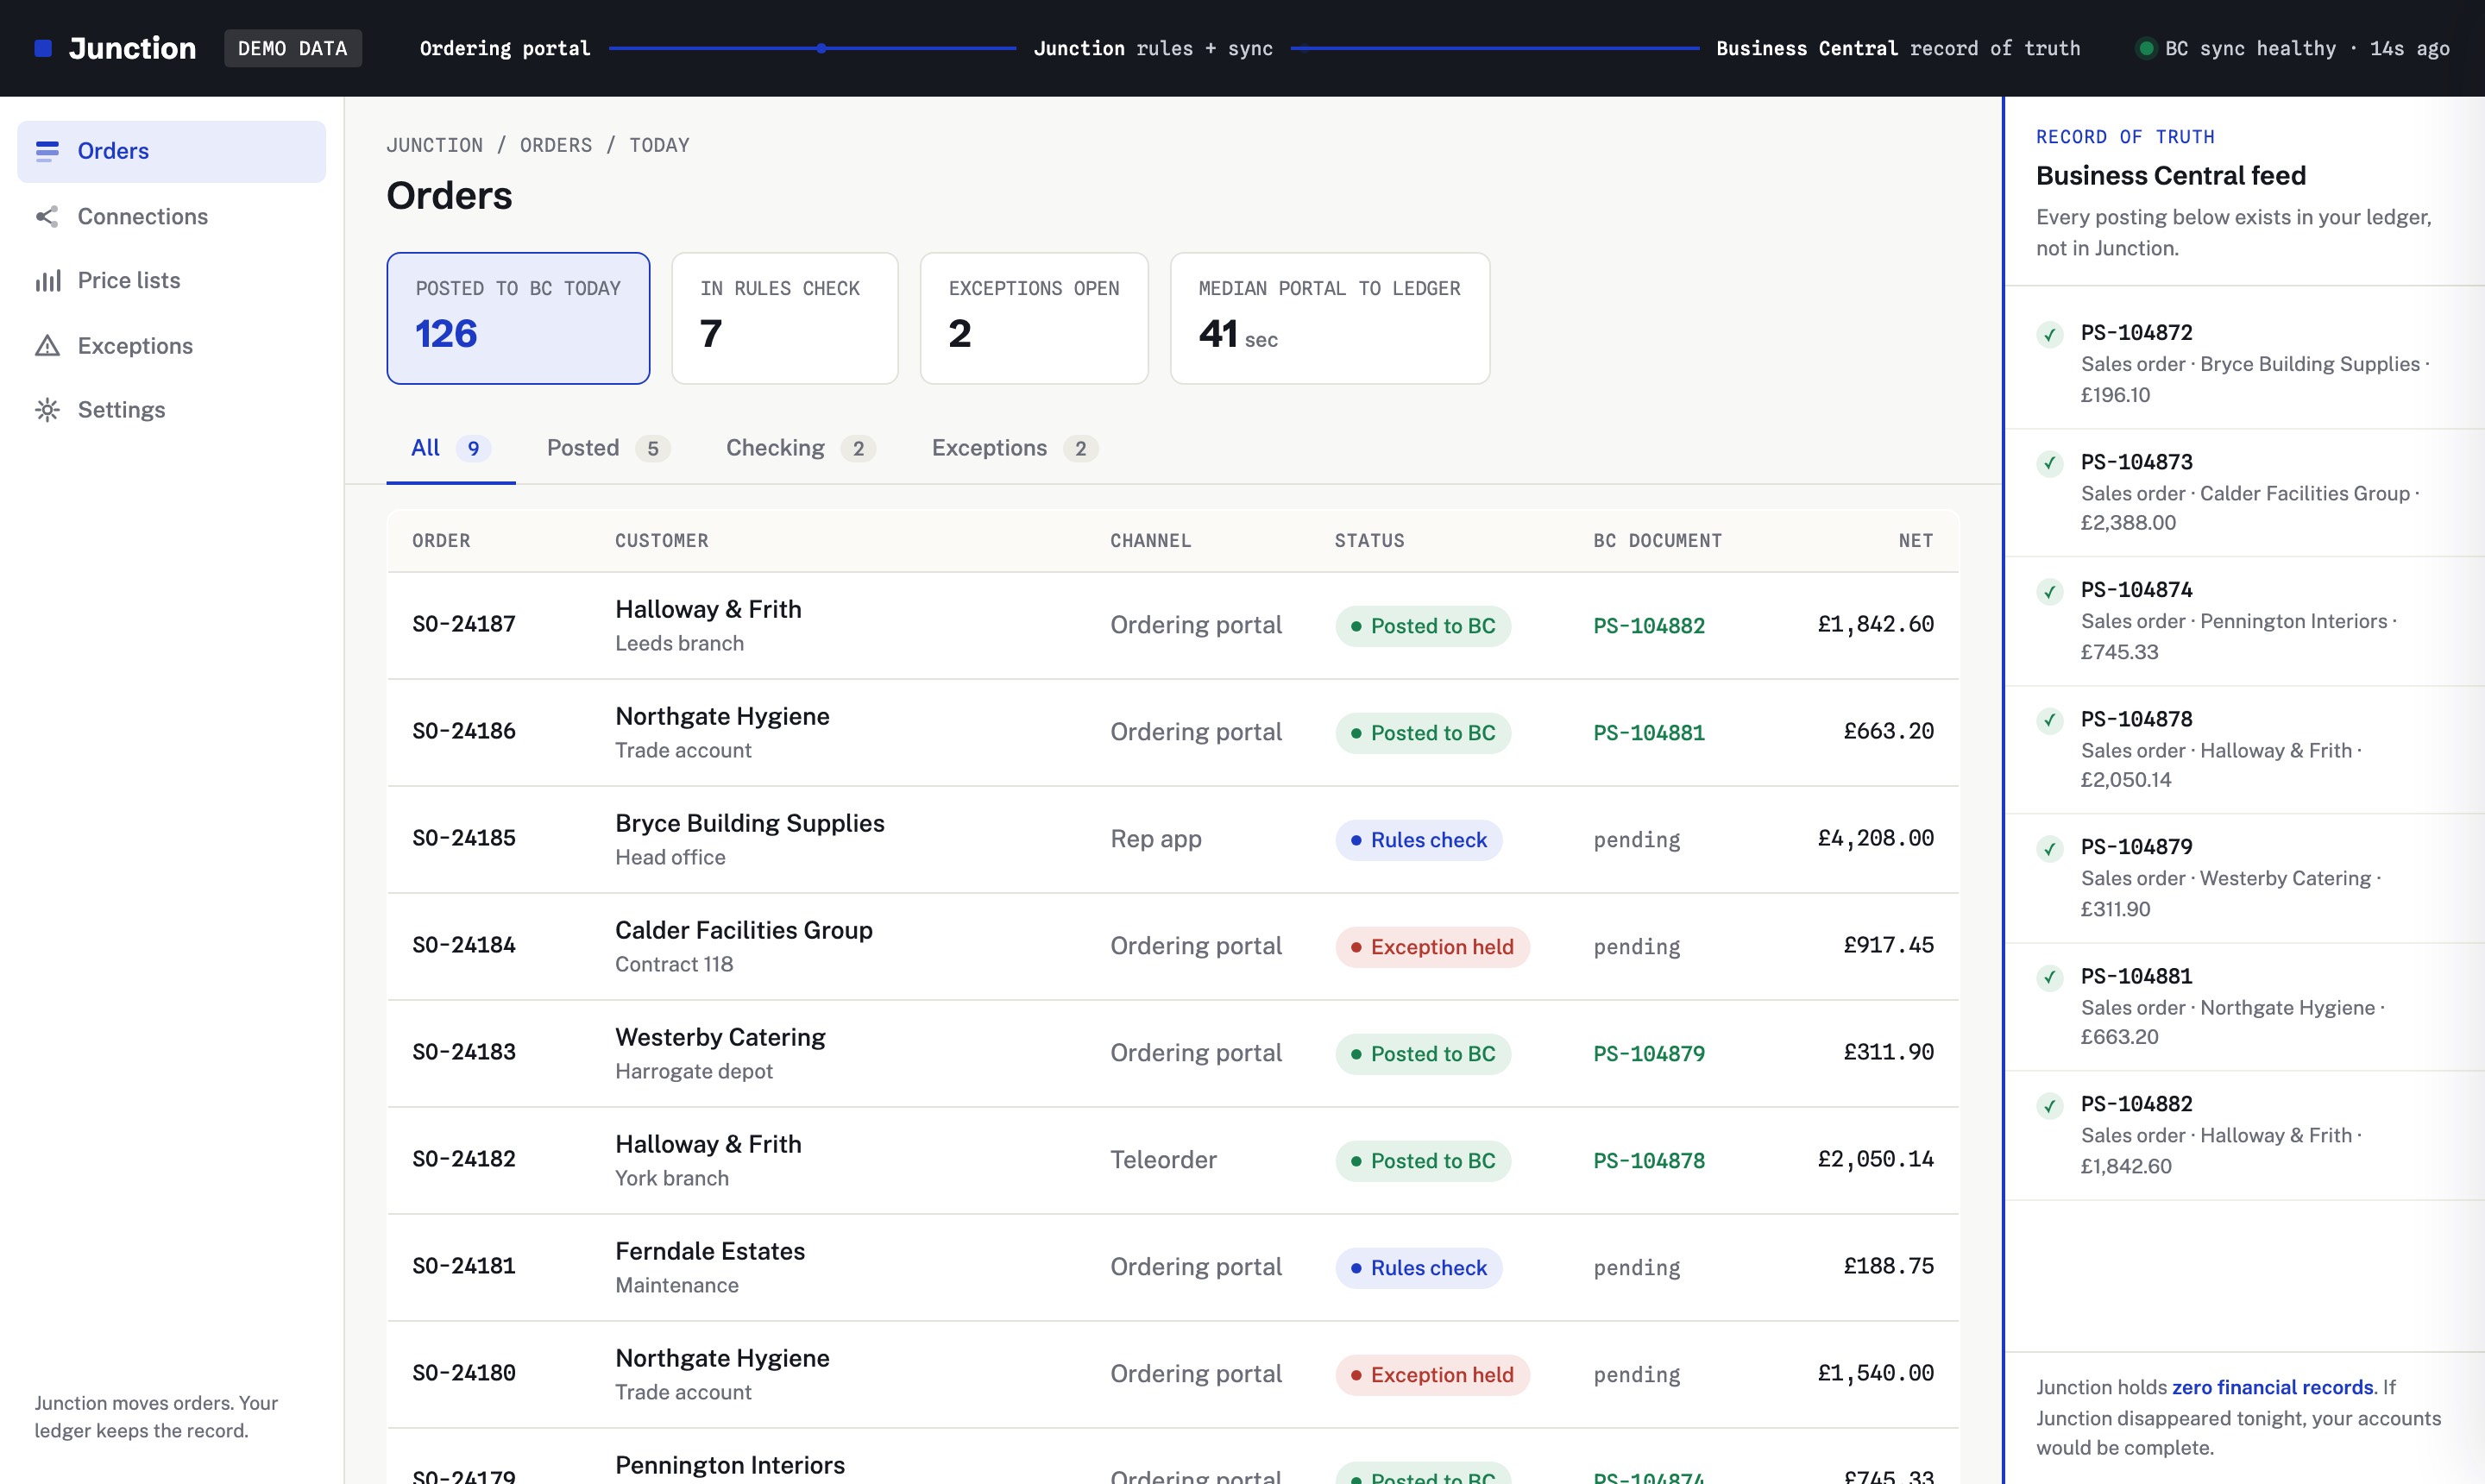Image resolution: width=2485 pixels, height=1484 pixels.
Task: Click the checkmark icon beside PS-104872
Action: click(2049, 334)
